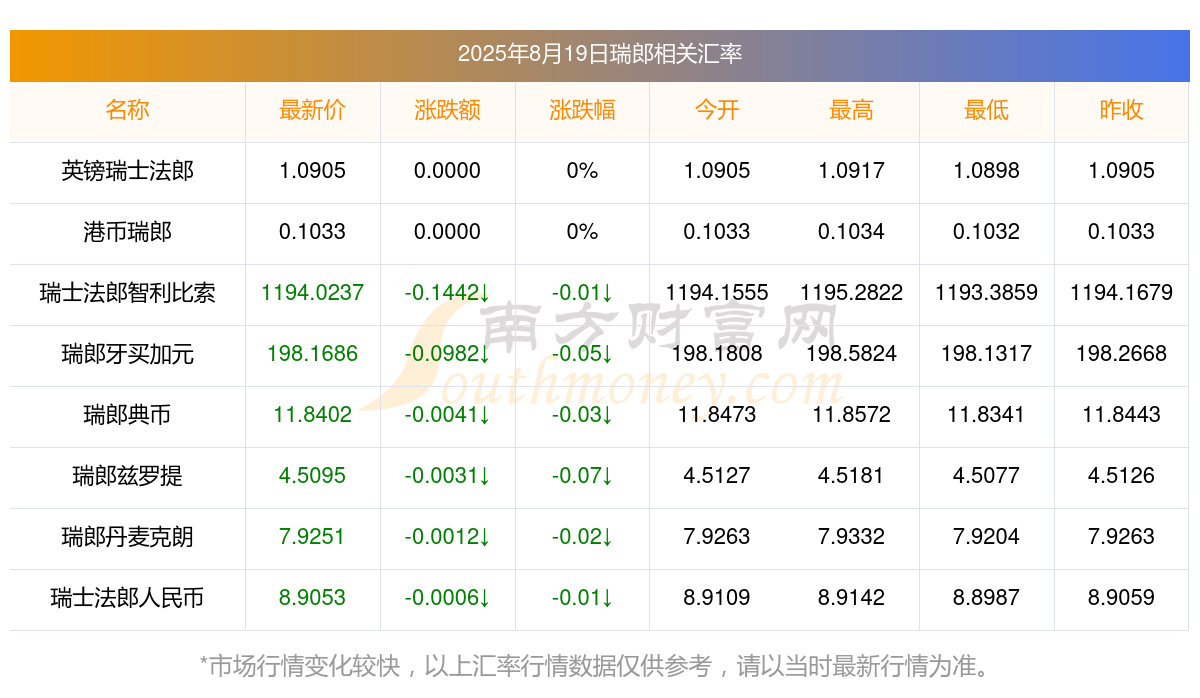Viewport: 1200px width, 698px height.
Task: Click latest price 198.1686
Action: [x=312, y=354]
